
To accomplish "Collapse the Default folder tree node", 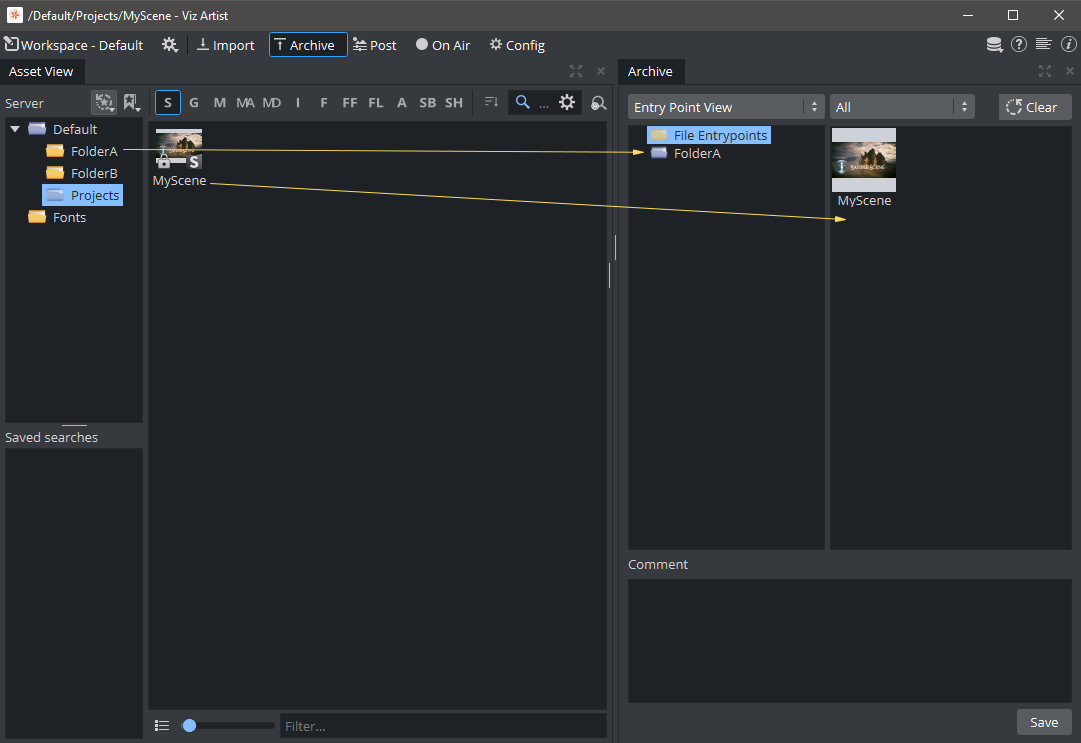I will (x=15, y=129).
